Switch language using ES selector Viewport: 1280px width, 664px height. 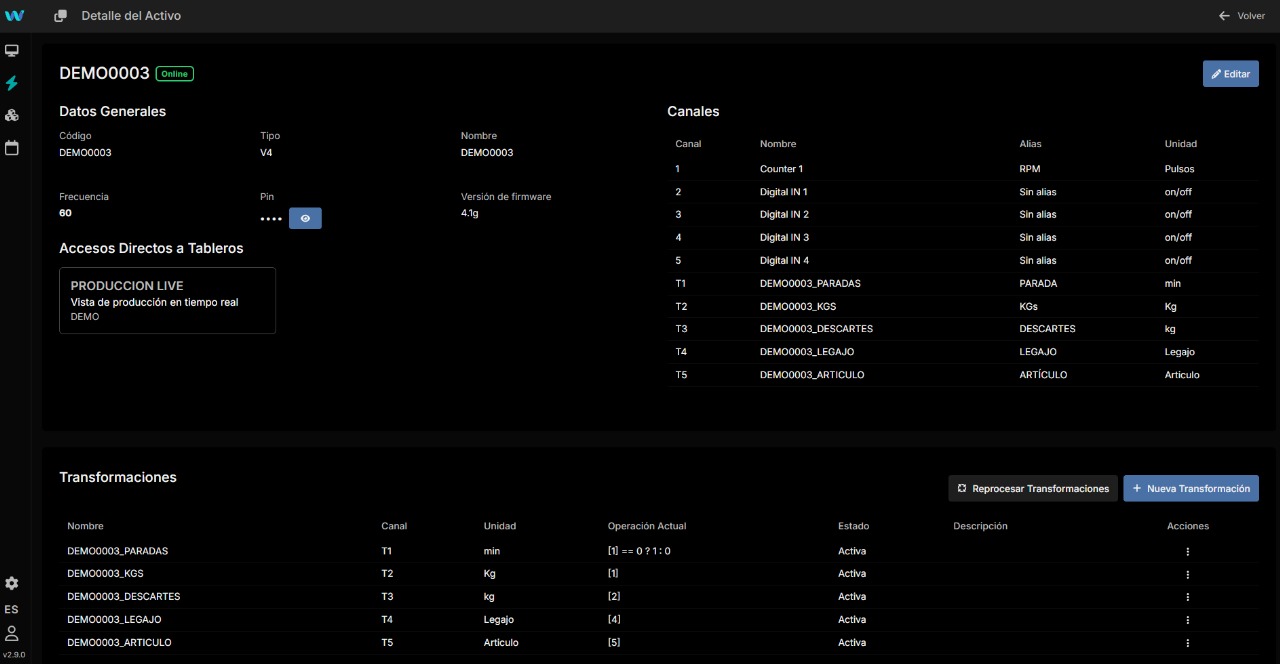[11, 609]
